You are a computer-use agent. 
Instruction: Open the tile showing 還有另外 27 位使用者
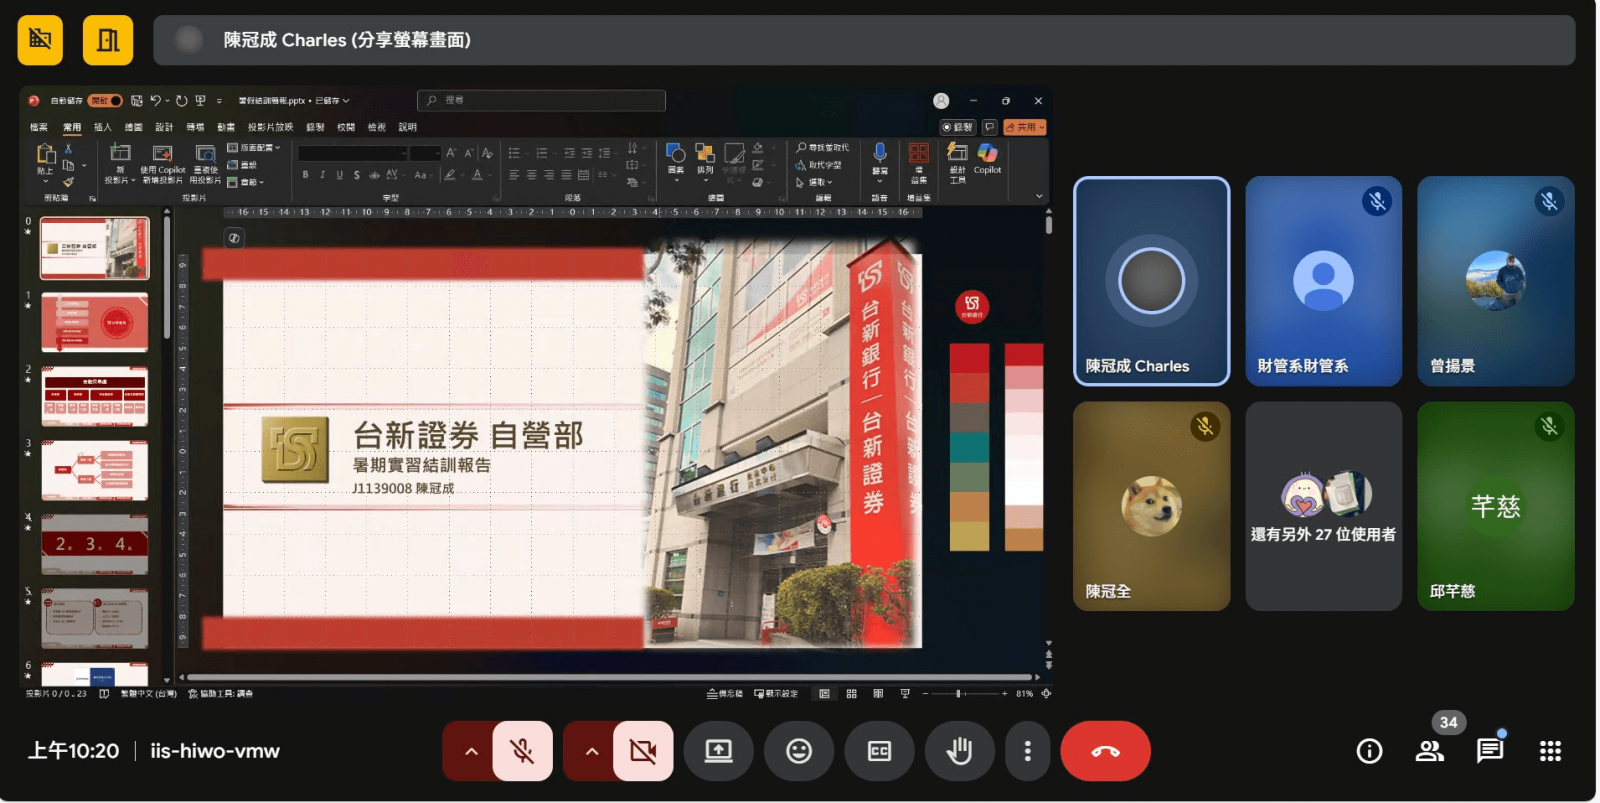1323,506
